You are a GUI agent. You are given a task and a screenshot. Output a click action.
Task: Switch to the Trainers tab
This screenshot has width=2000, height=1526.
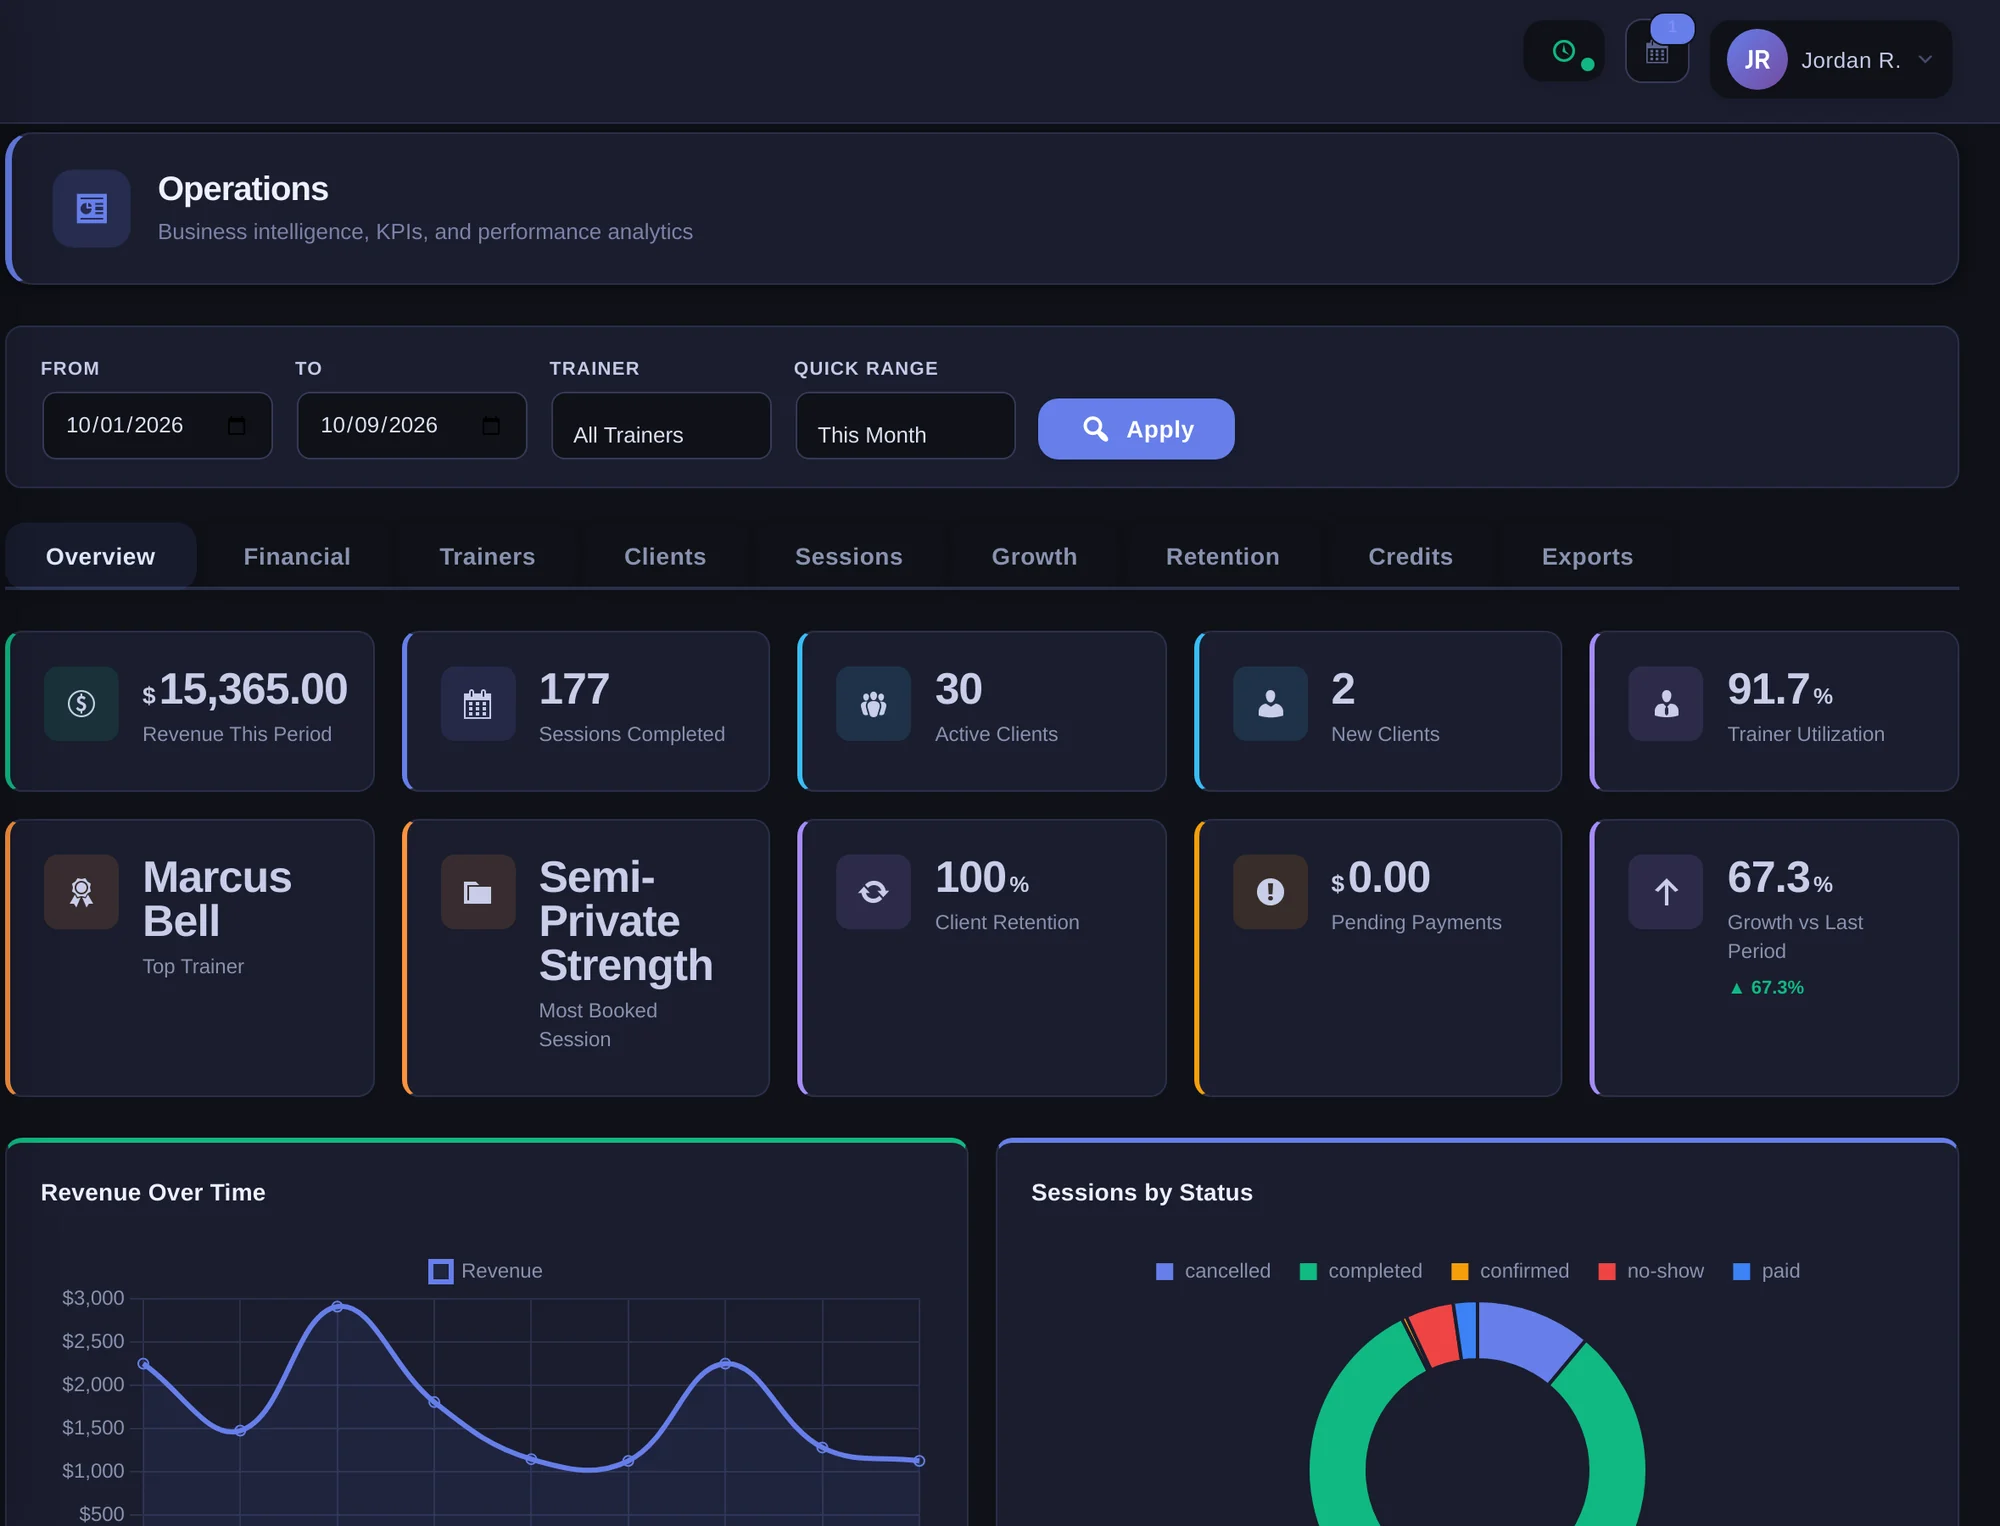point(487,556)
